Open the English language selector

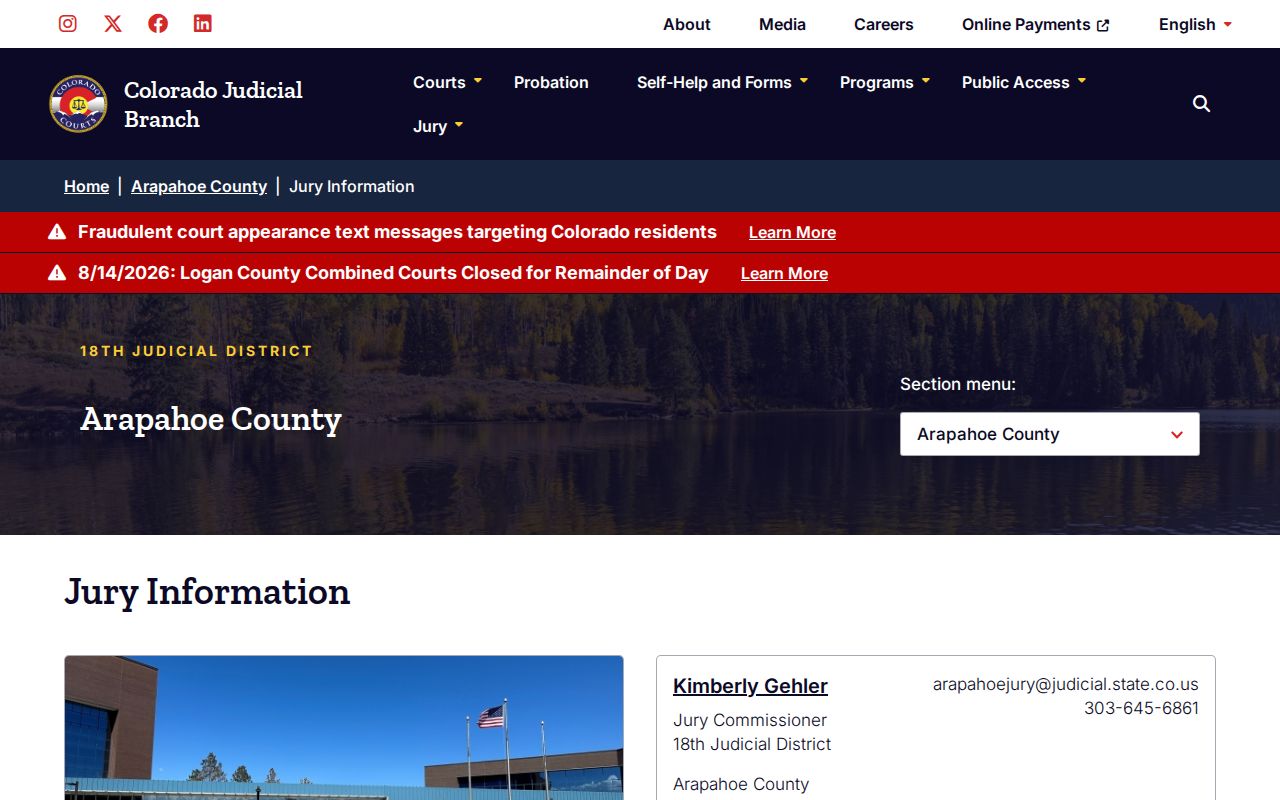1195,24
